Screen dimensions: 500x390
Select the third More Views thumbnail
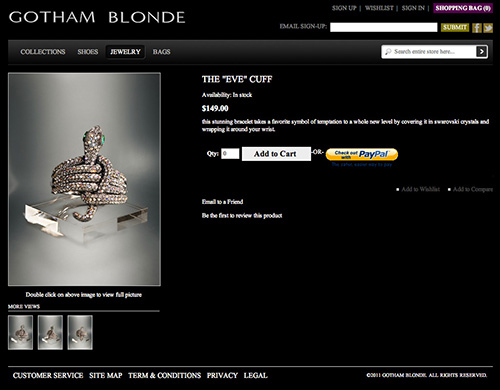(80, 332)
